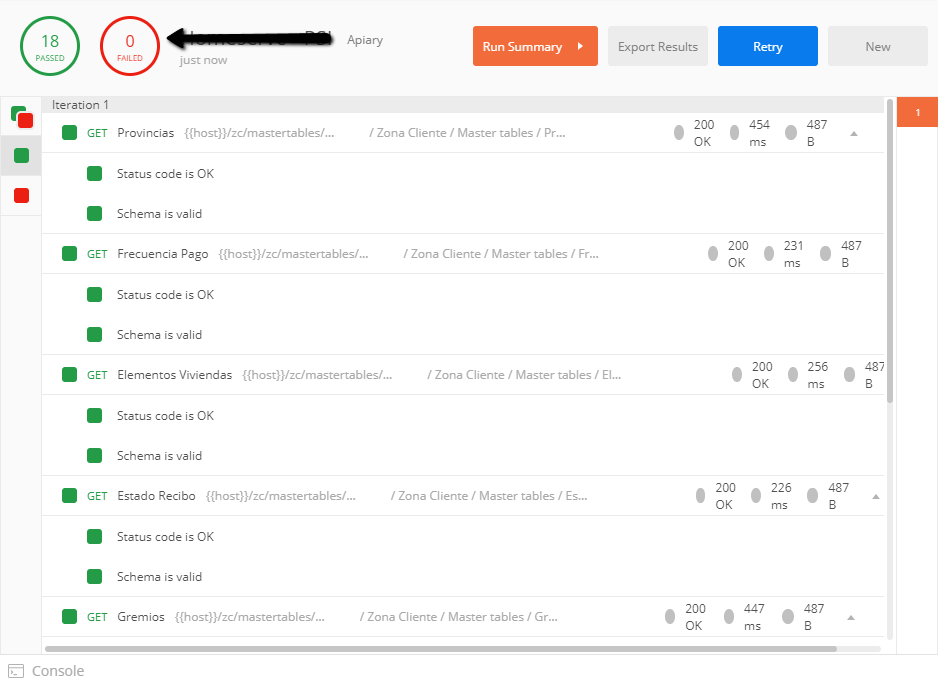Click green status square beside Estado Recibo request

point(69,495)
